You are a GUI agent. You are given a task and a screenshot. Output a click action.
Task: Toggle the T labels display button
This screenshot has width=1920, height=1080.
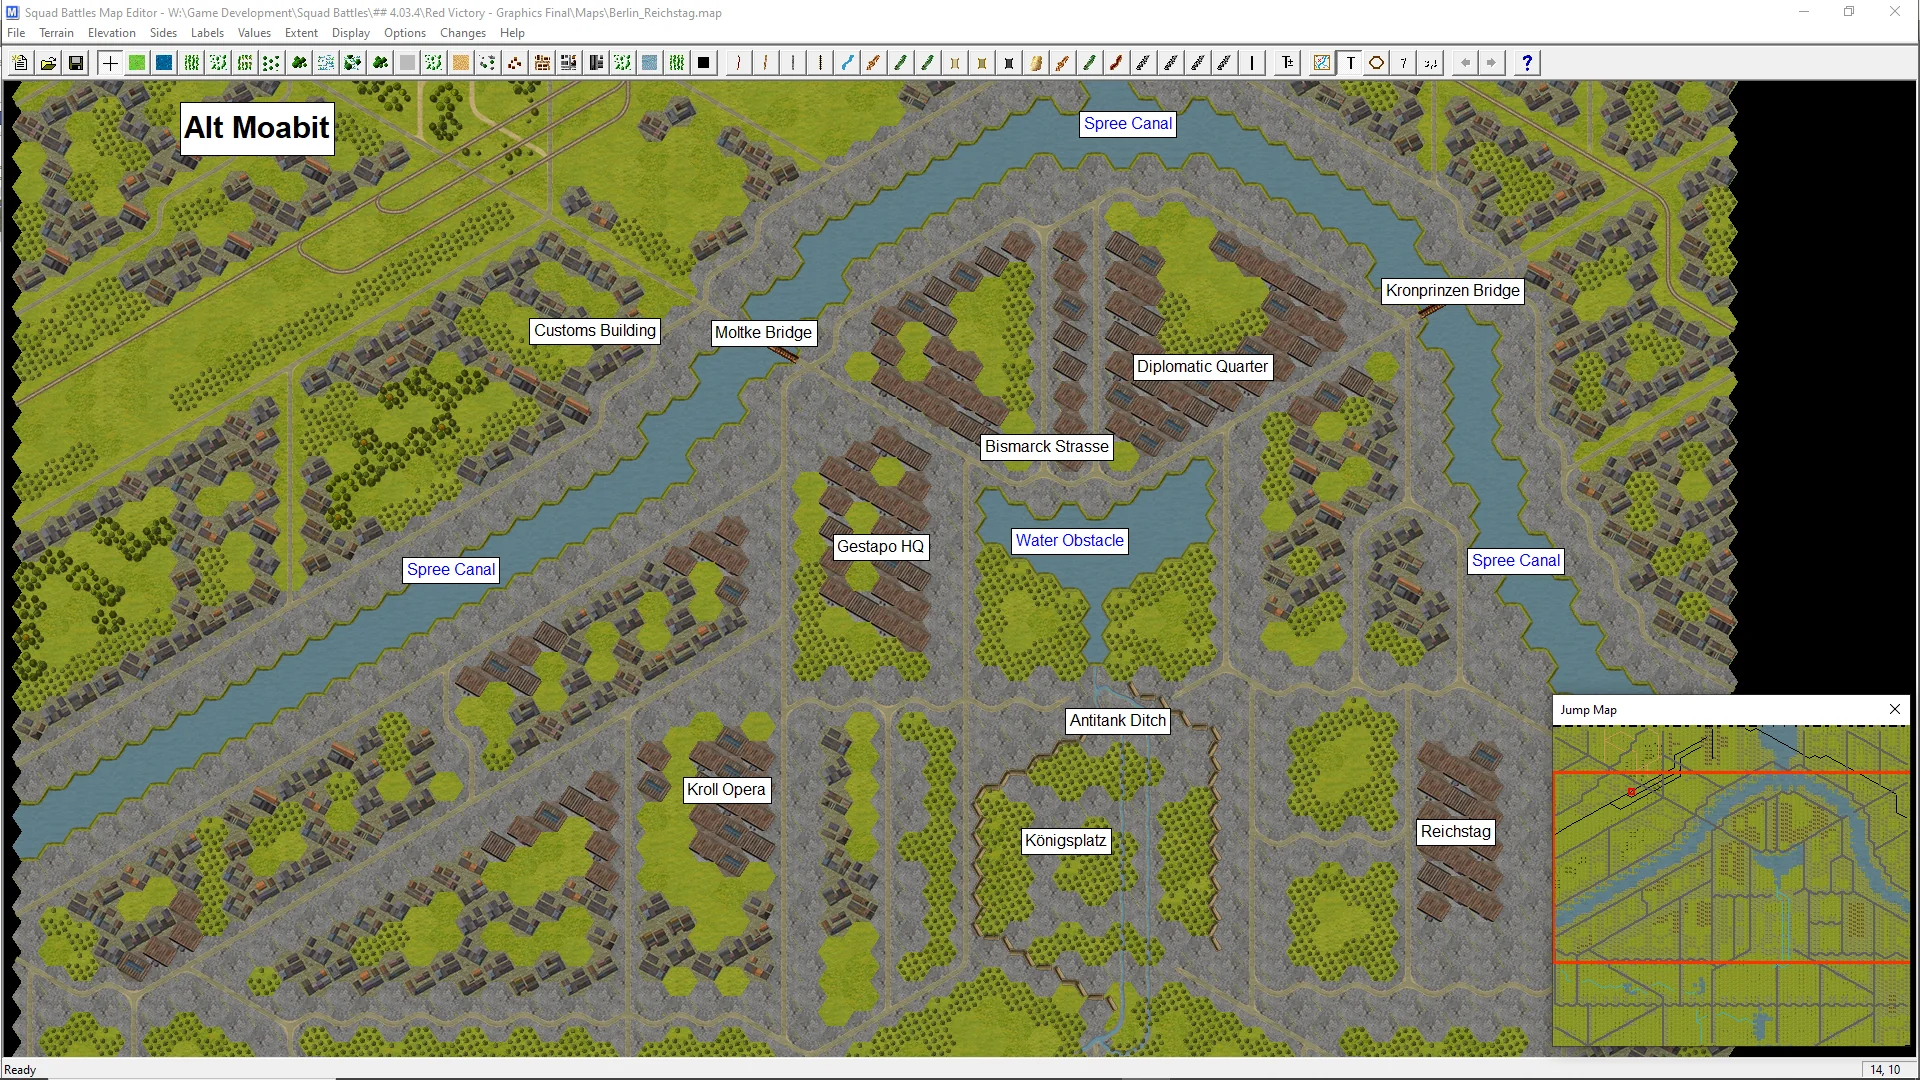point(1350,63)
